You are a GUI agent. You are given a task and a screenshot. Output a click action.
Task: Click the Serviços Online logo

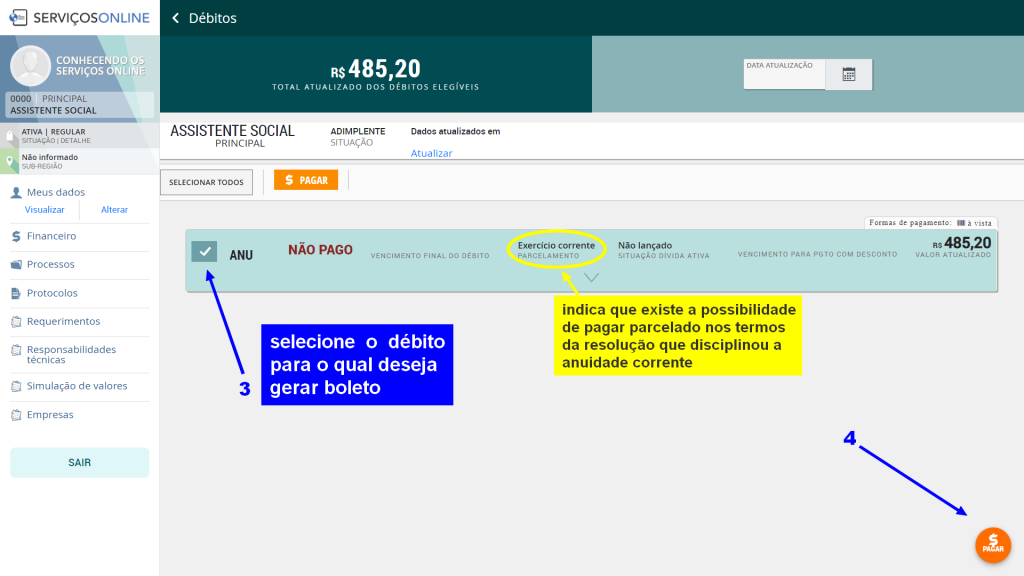click(79, 17)
